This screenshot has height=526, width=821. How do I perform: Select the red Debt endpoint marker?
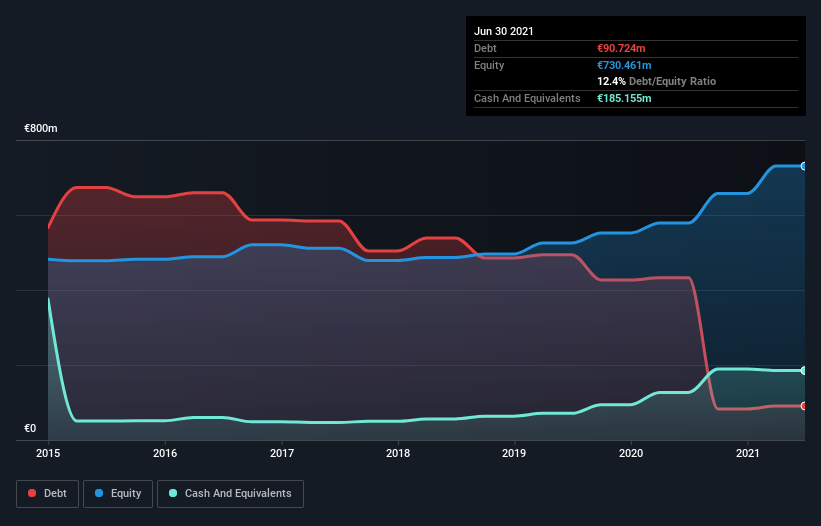[x=803, y=406]
